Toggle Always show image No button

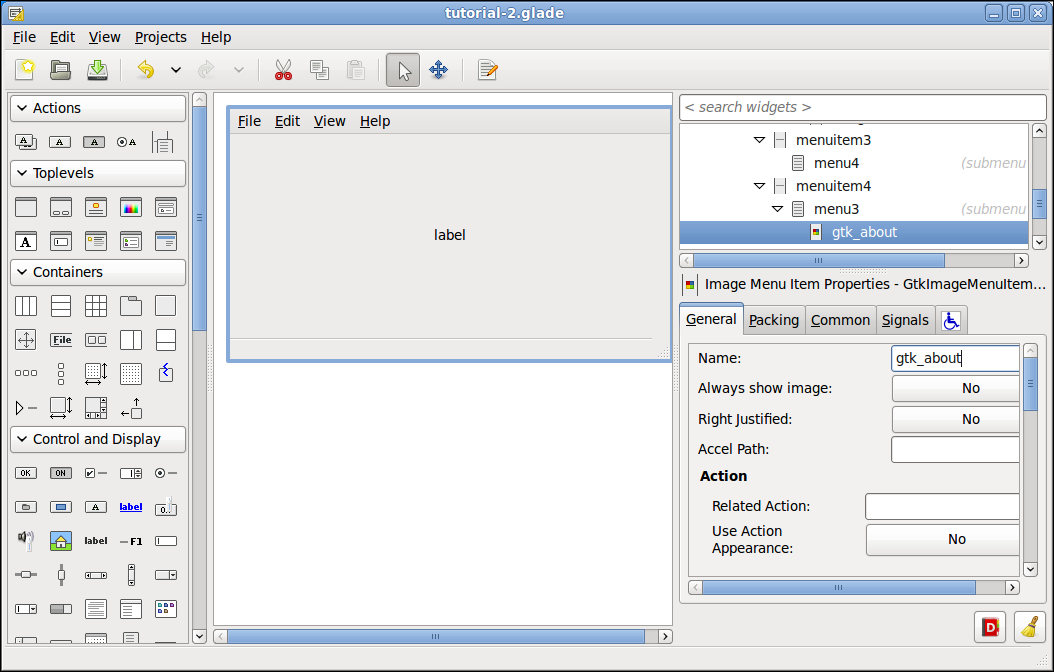(956, 388)
